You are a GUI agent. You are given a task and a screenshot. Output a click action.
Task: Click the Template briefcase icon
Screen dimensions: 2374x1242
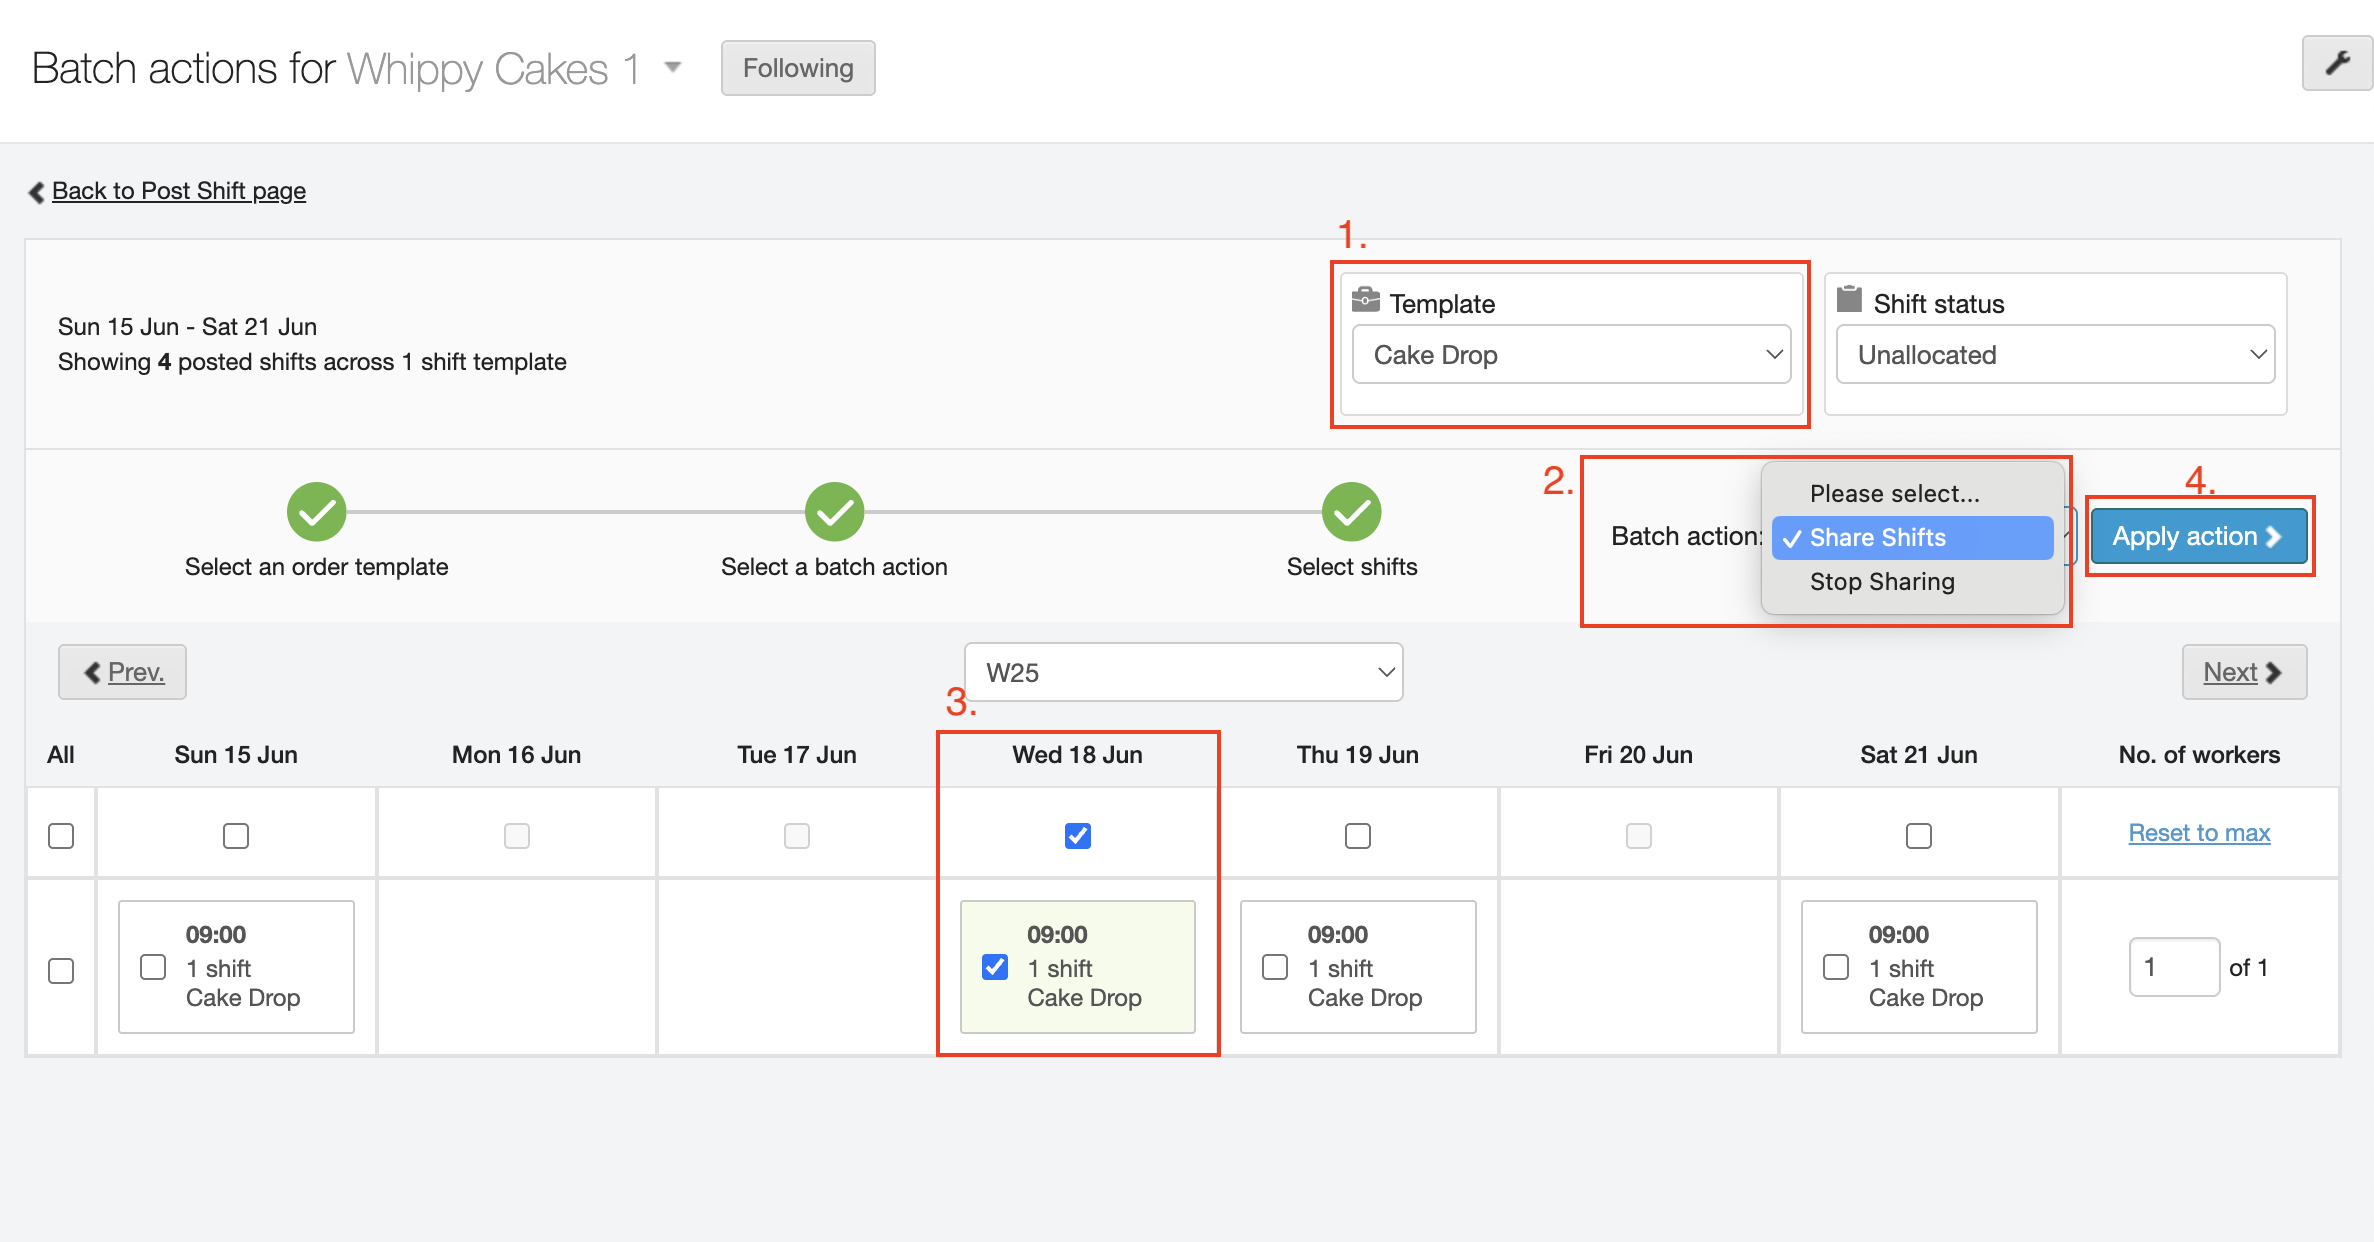(1365, 300)
